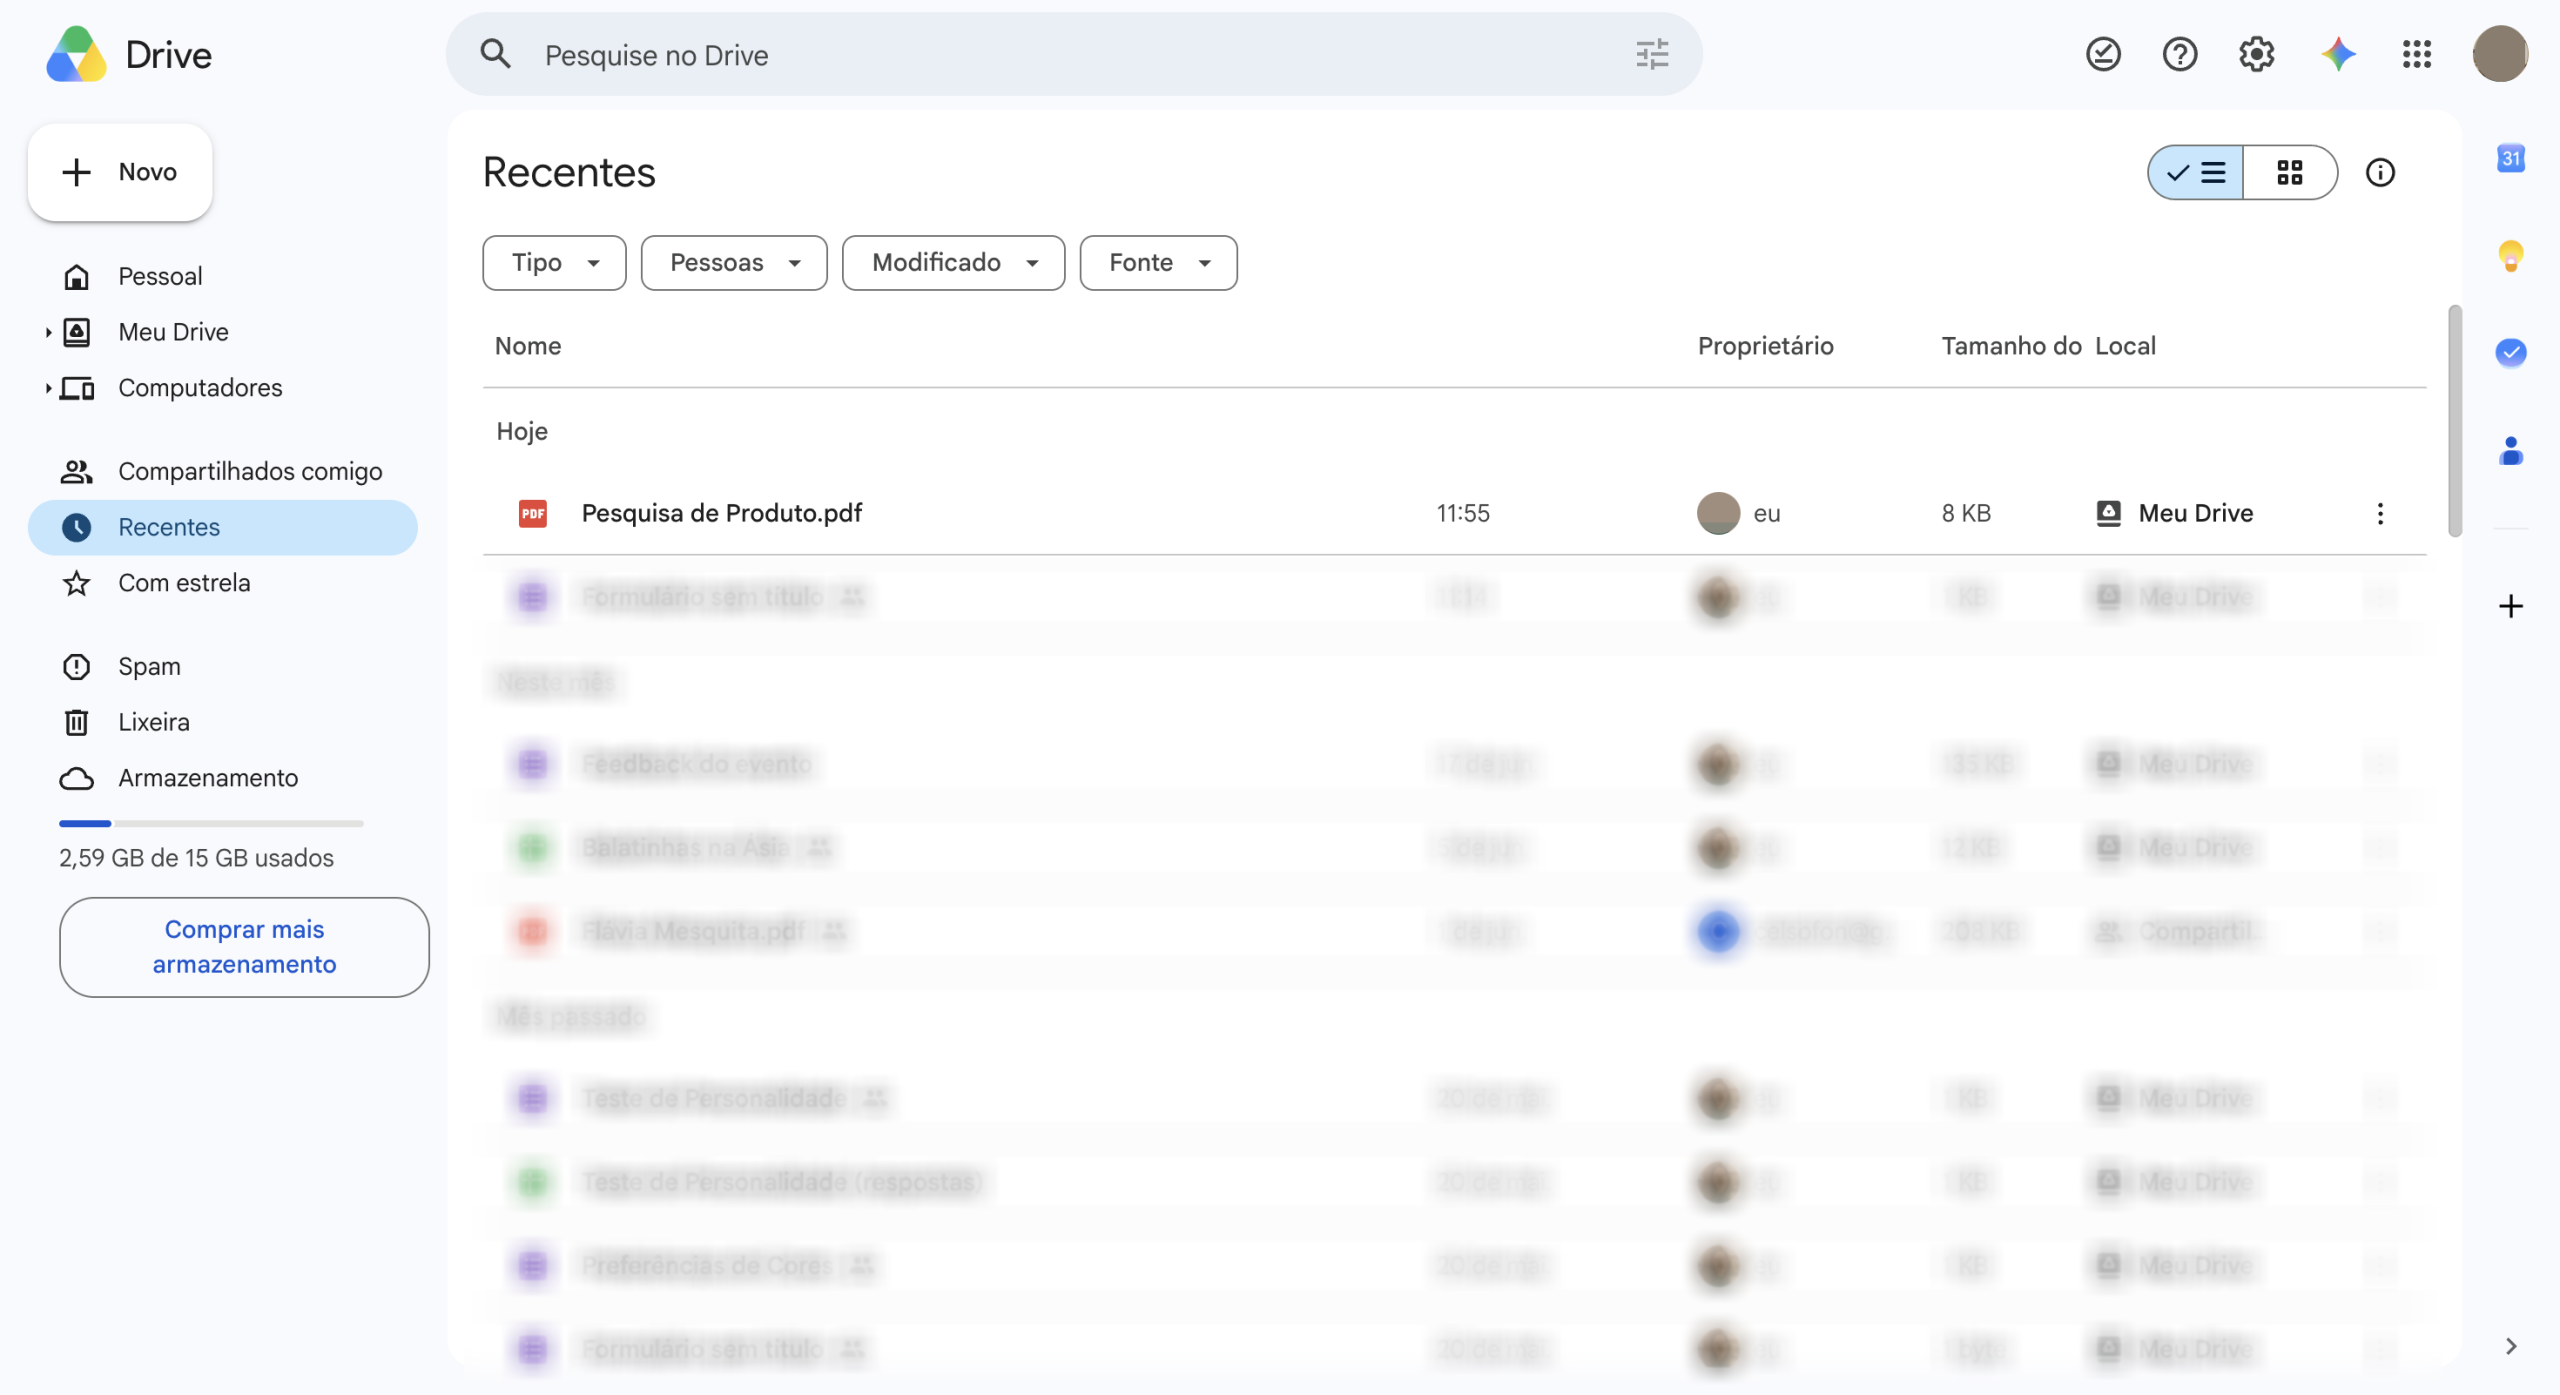Click the Novo button

[x=120, y=172]
